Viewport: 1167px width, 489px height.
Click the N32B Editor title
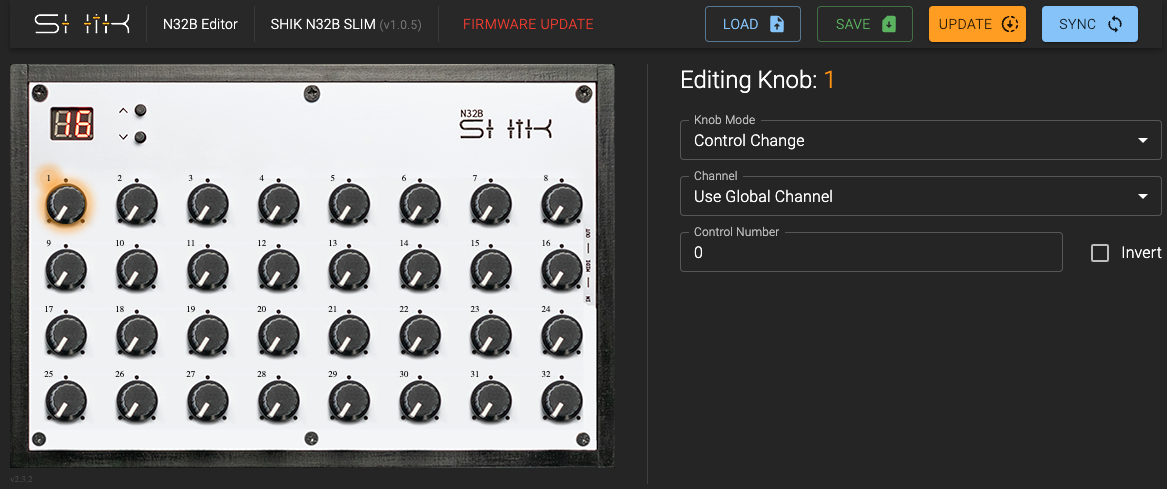coord(200,25)
